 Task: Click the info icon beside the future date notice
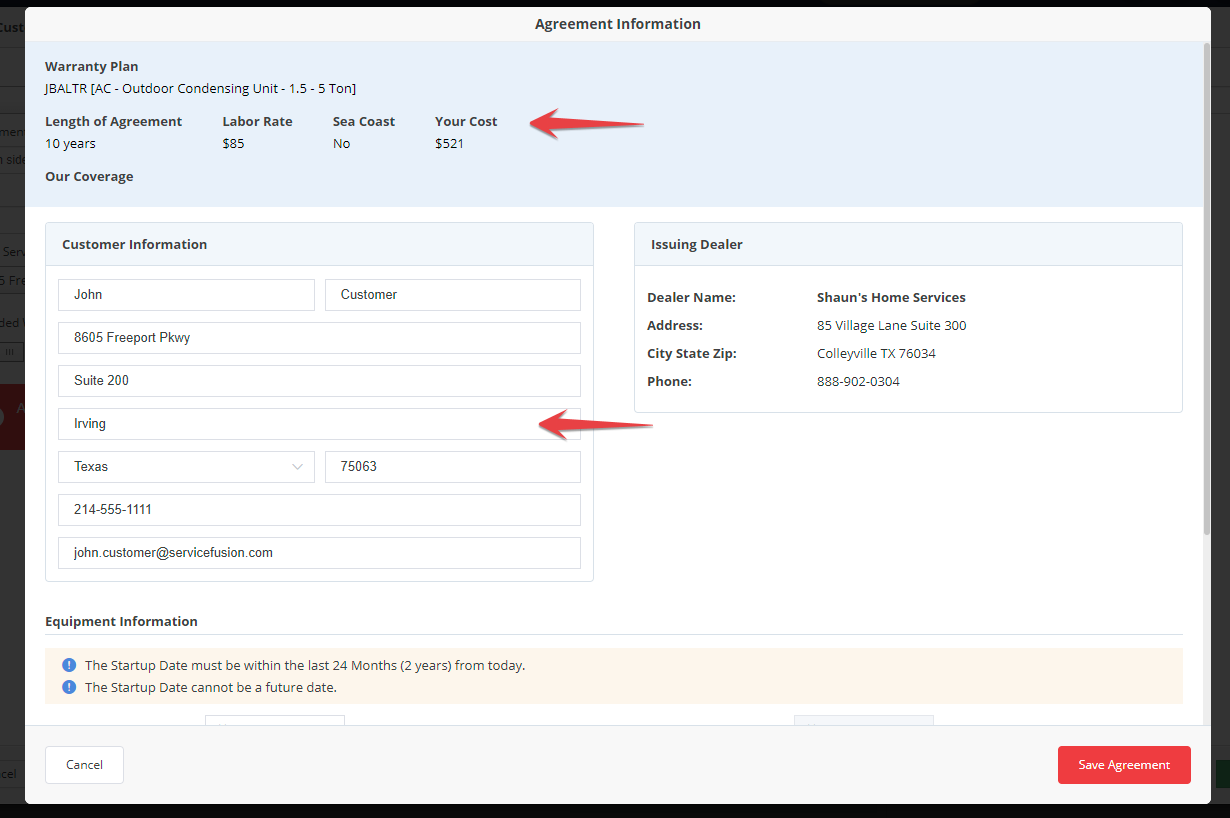click(69, 687)
